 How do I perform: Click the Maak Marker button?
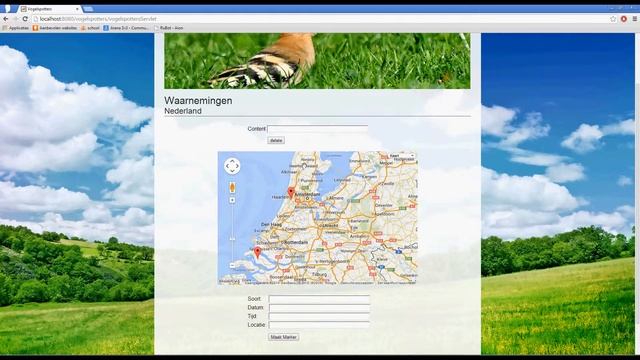(x=284, y=337)
